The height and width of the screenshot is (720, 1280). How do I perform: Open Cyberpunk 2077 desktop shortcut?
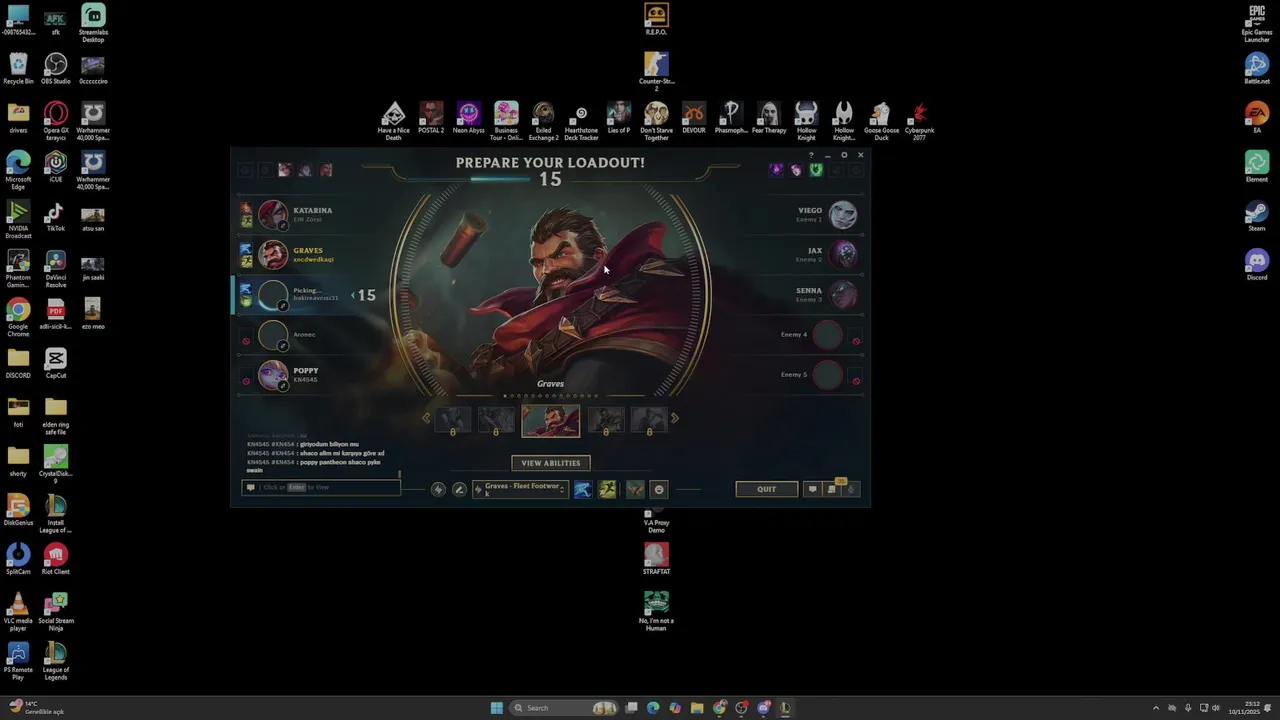pos(919,121)
